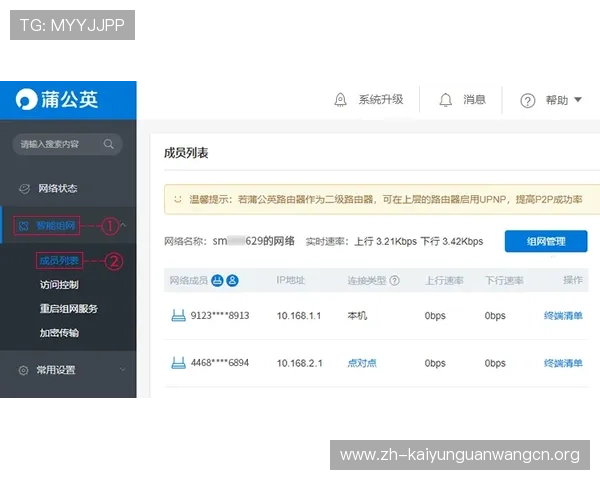Image resolution: width=600 pixels, height=480 pixels.
Task: Open 重启组网服务 submenu item
Action: click(x=69, y=309)
